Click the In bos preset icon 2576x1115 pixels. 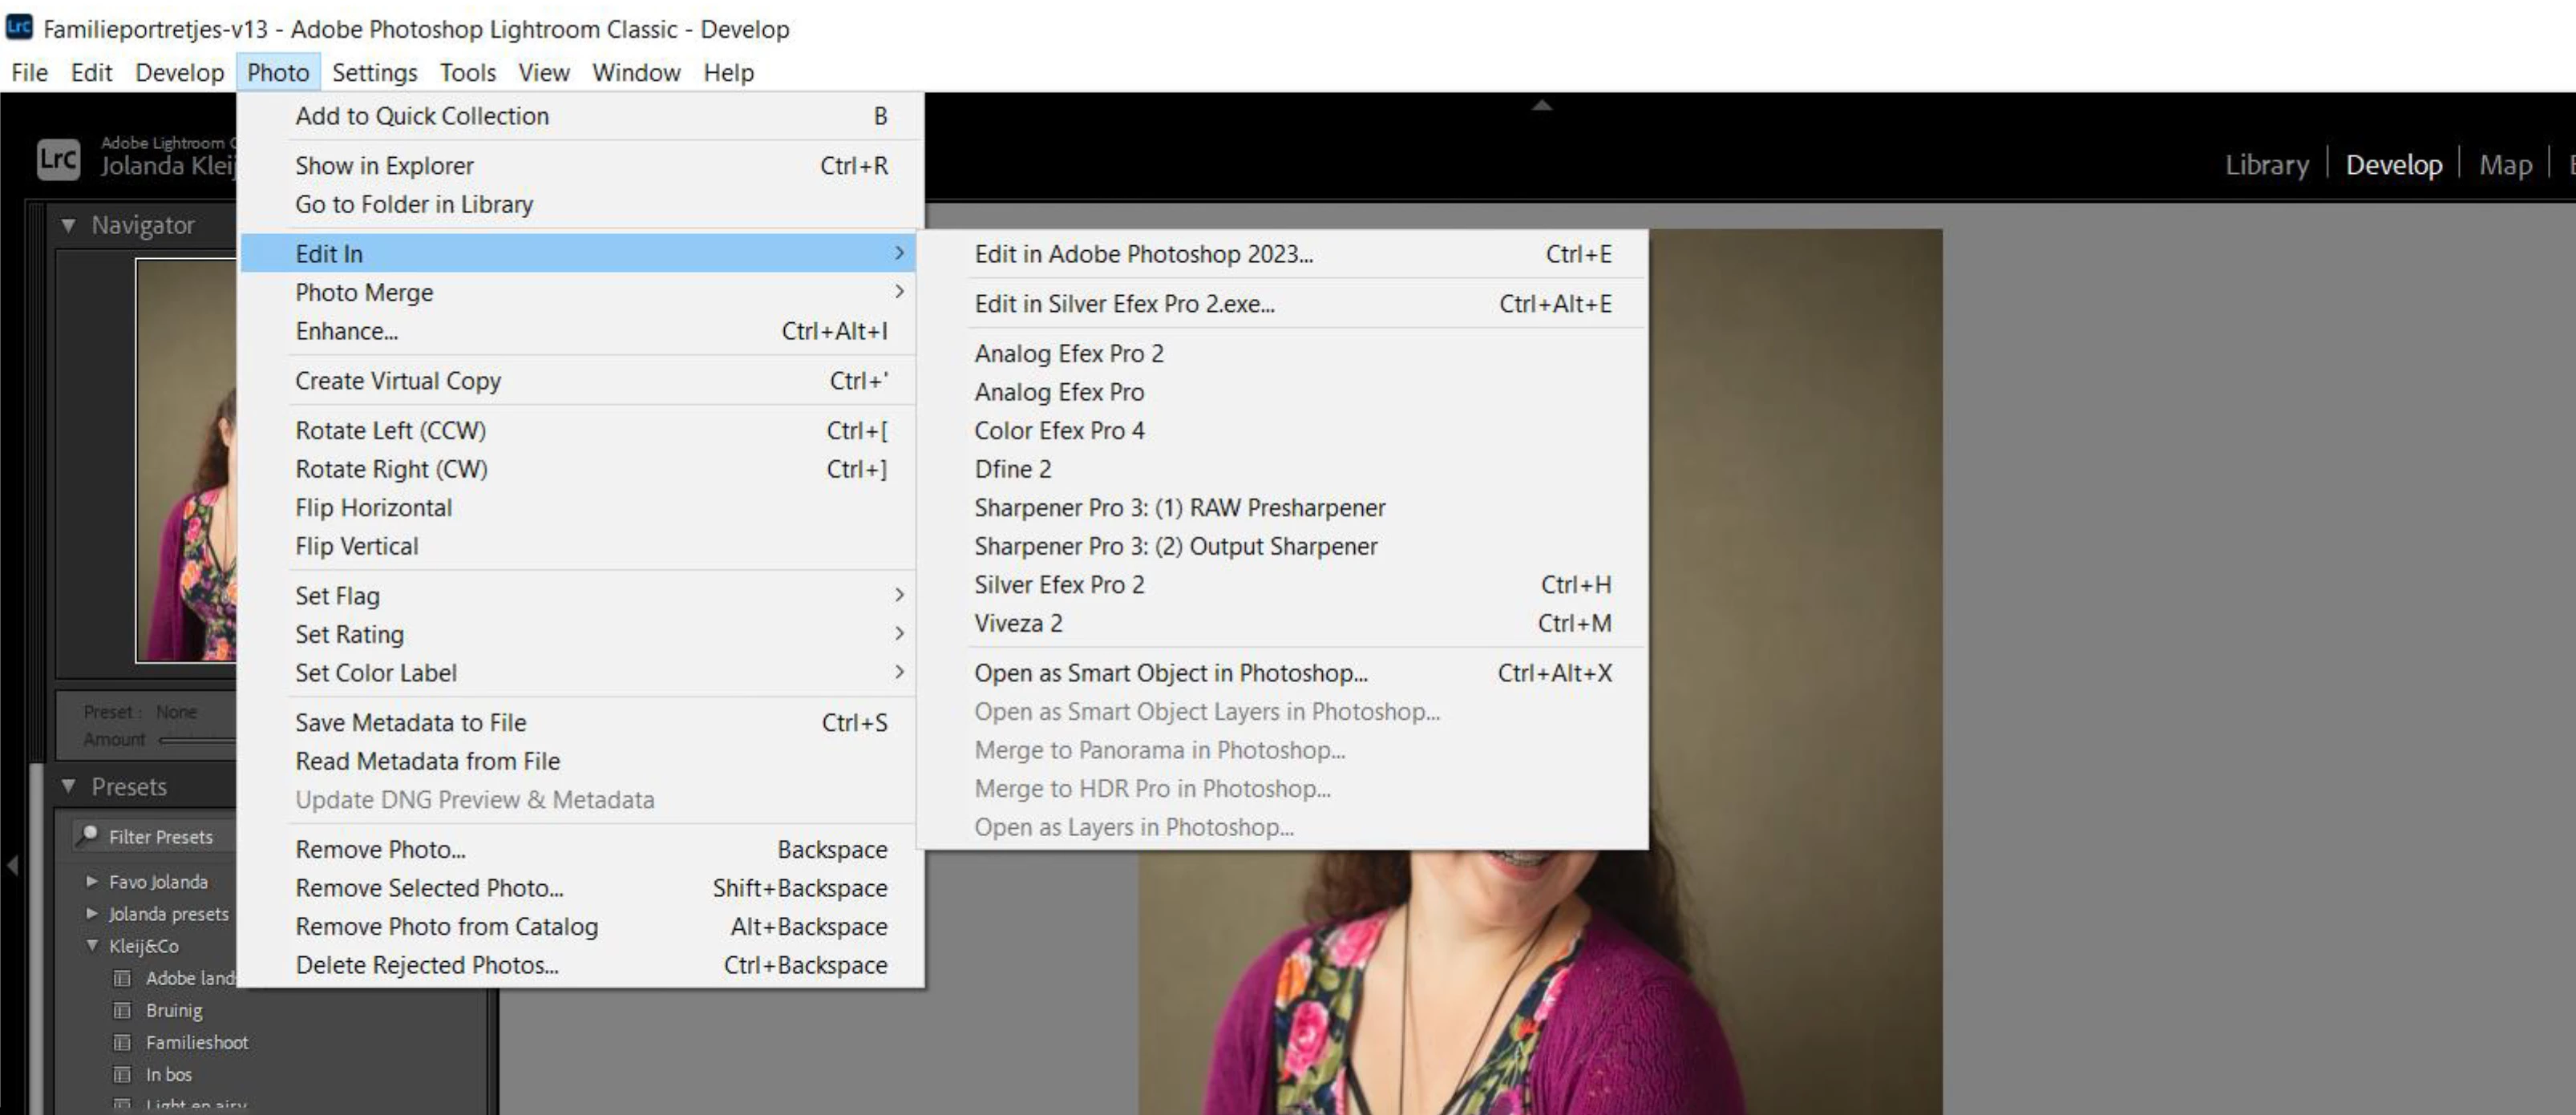point(122,1074)
